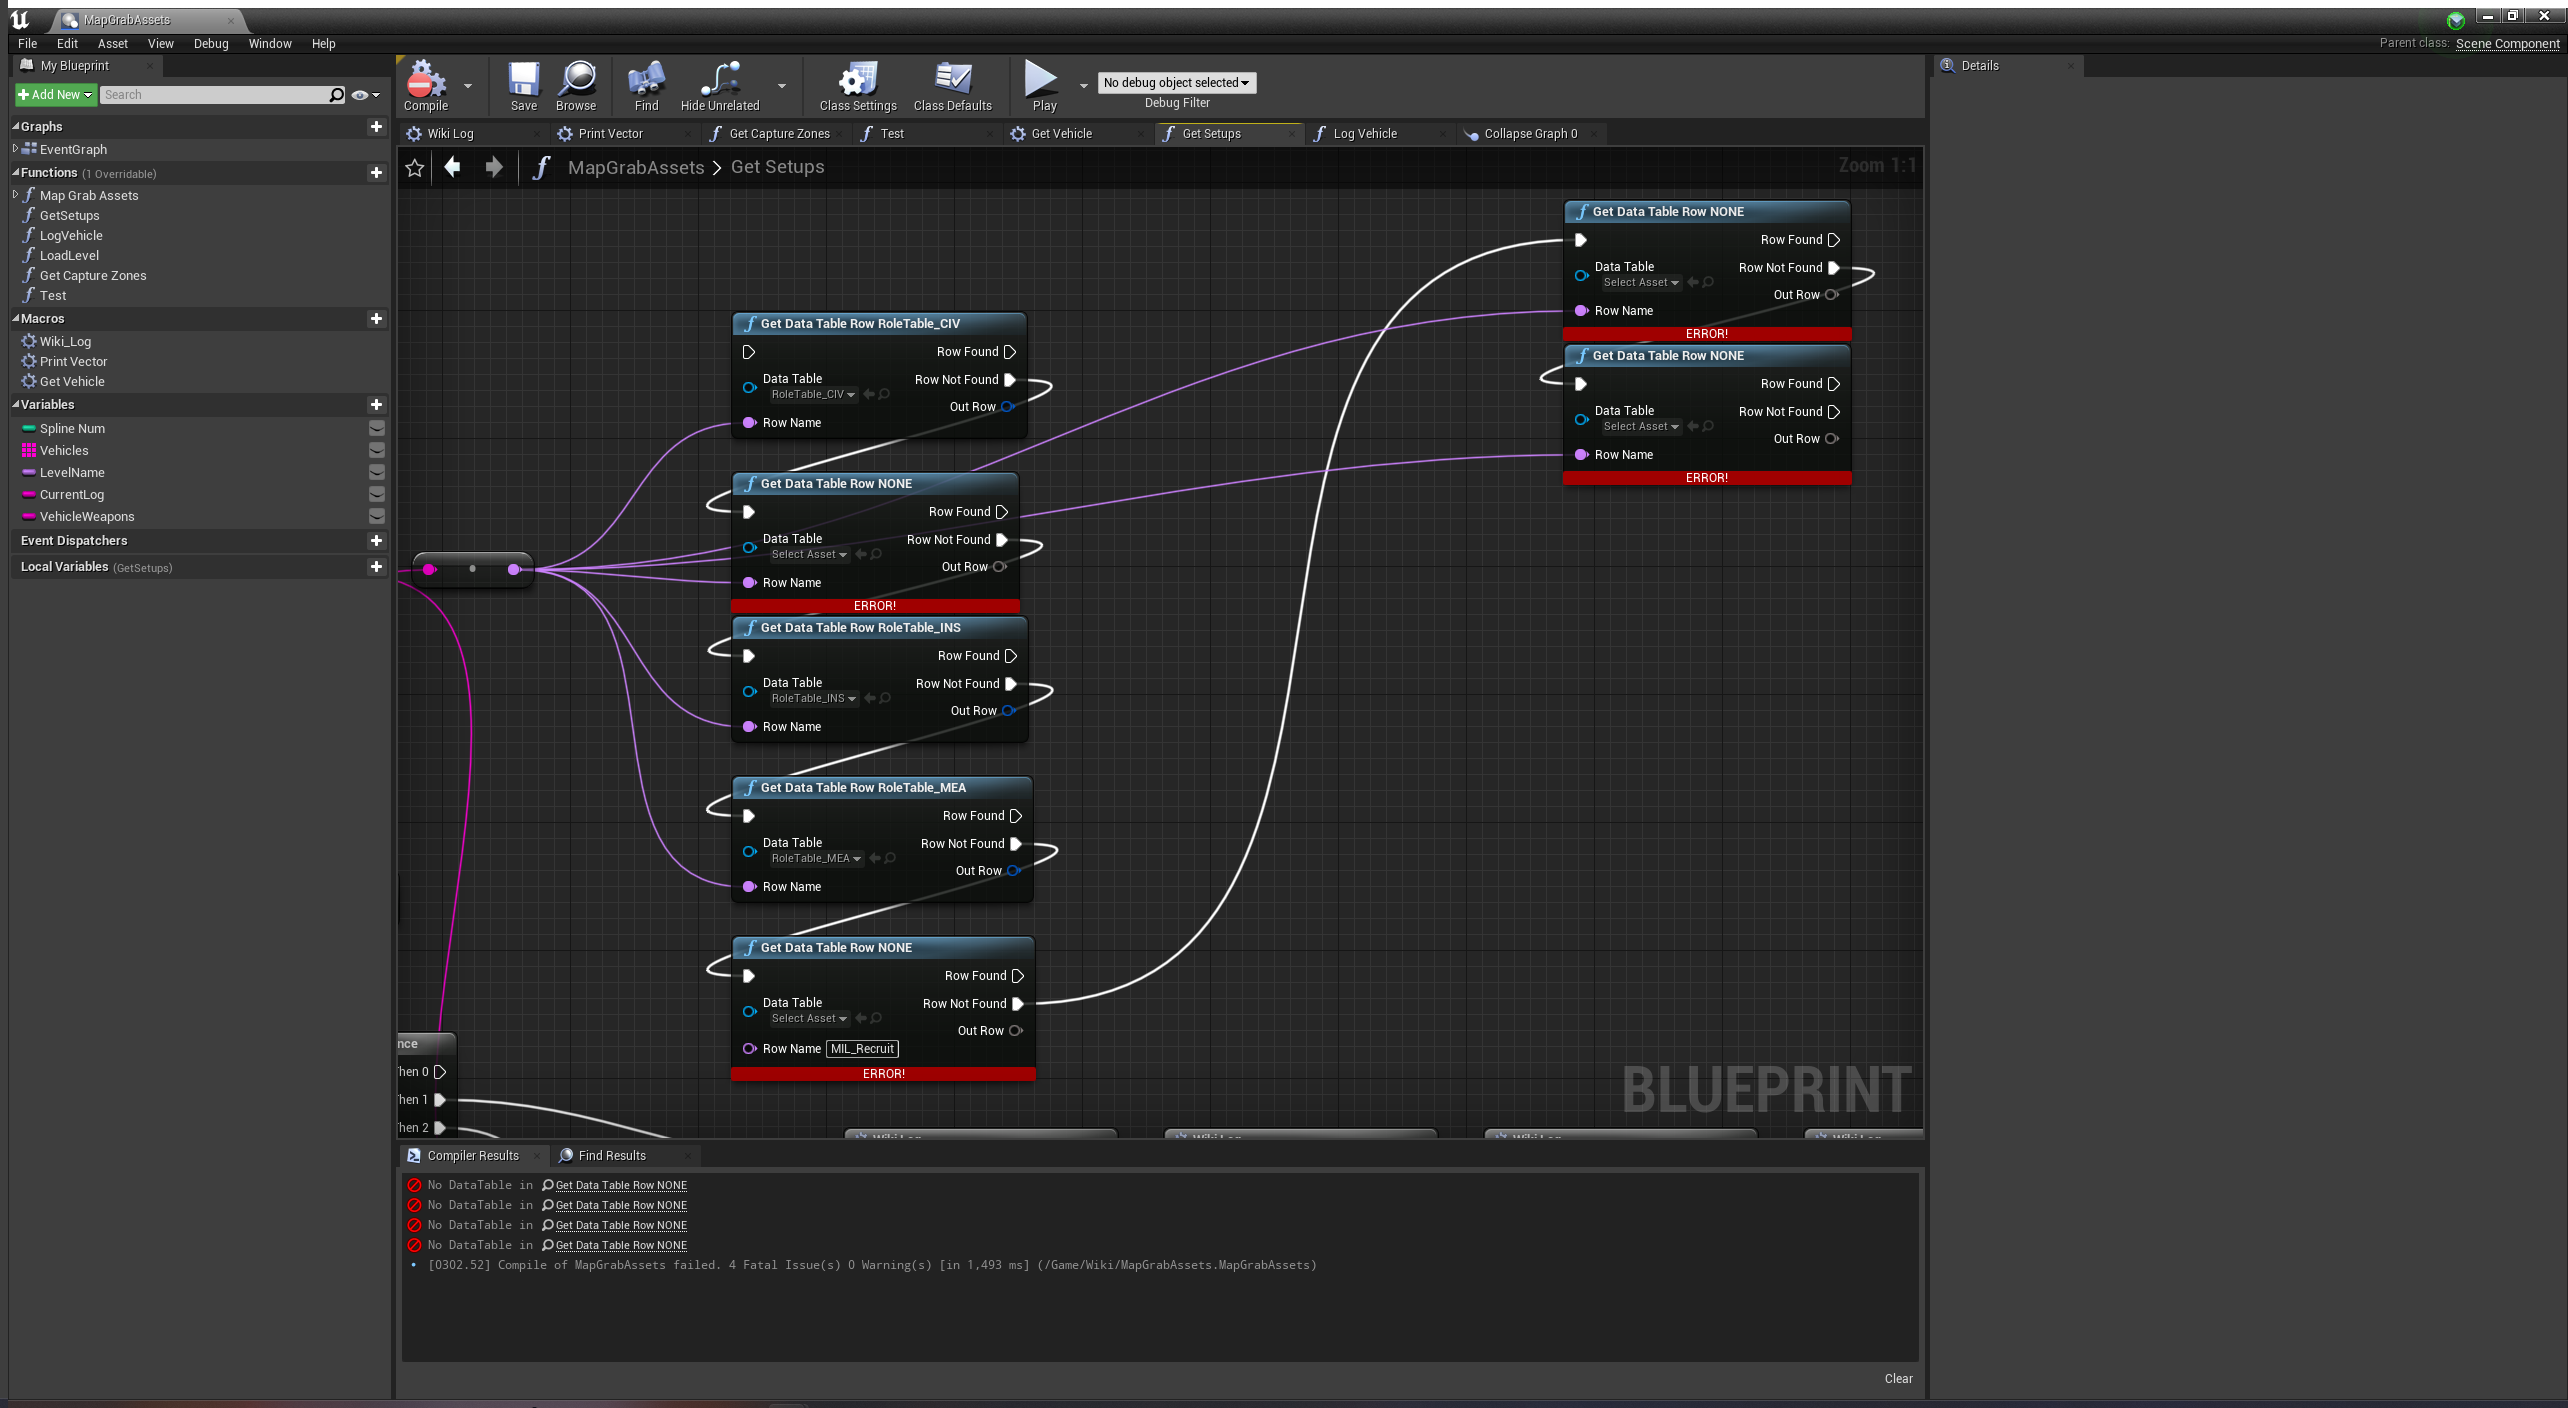2568x1408 pixels.
Task: Click the Compile toolbar icon
Action: pos(425,81)
